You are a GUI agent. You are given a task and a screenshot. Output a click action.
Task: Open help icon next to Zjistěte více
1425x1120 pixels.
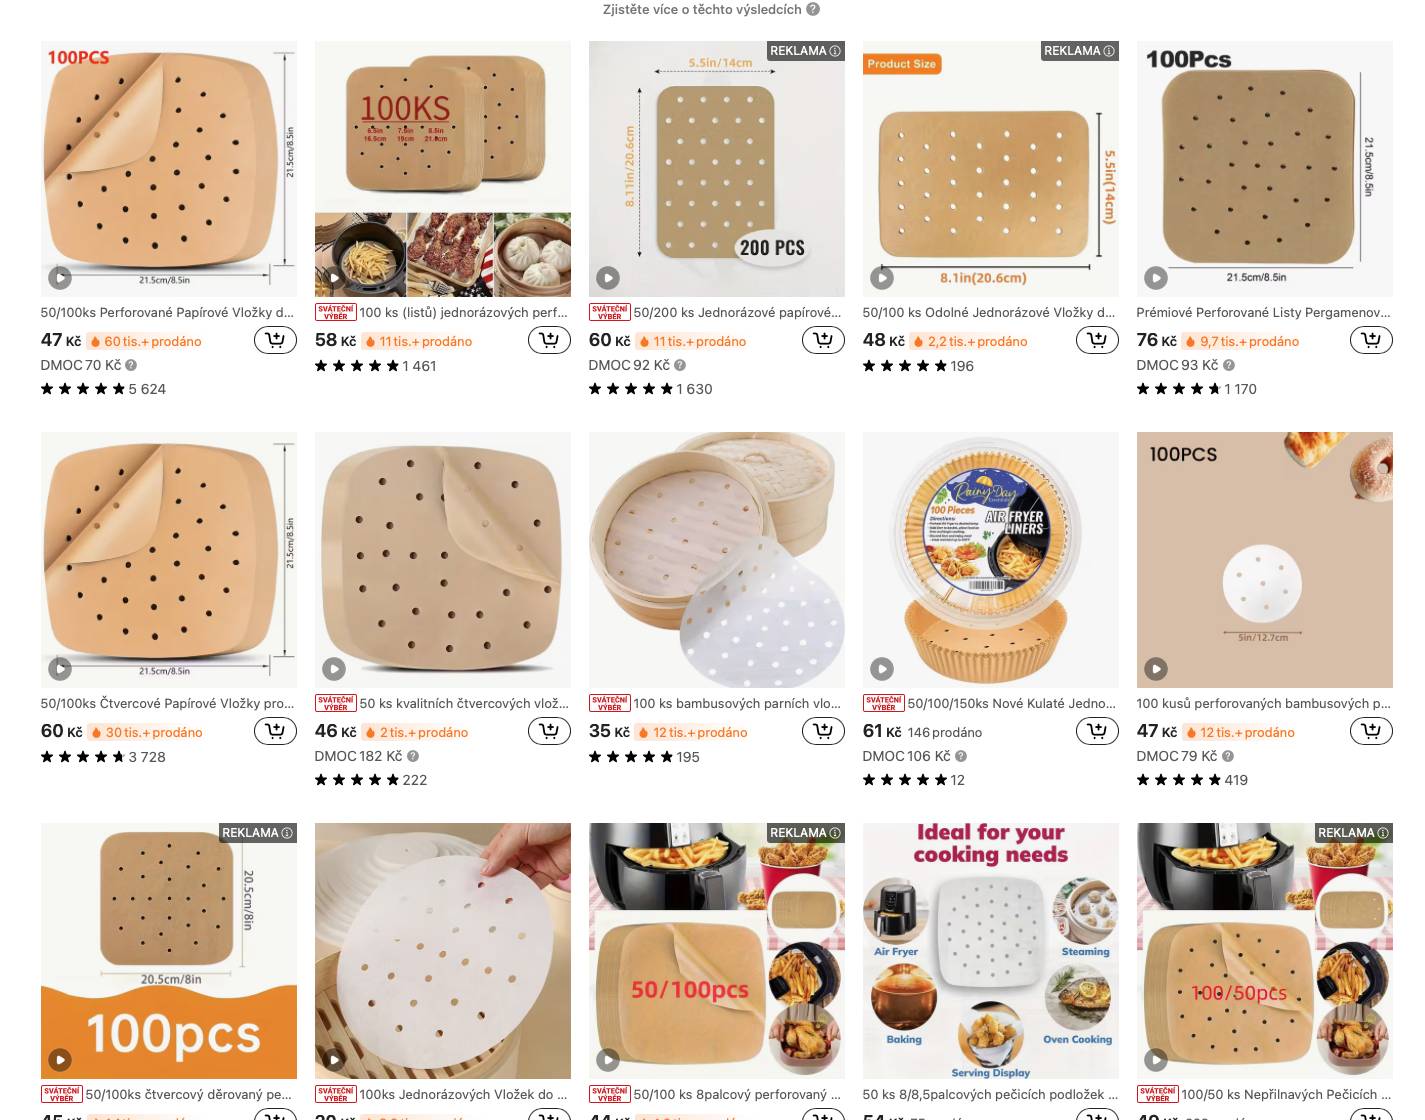(x=813, y=9)
